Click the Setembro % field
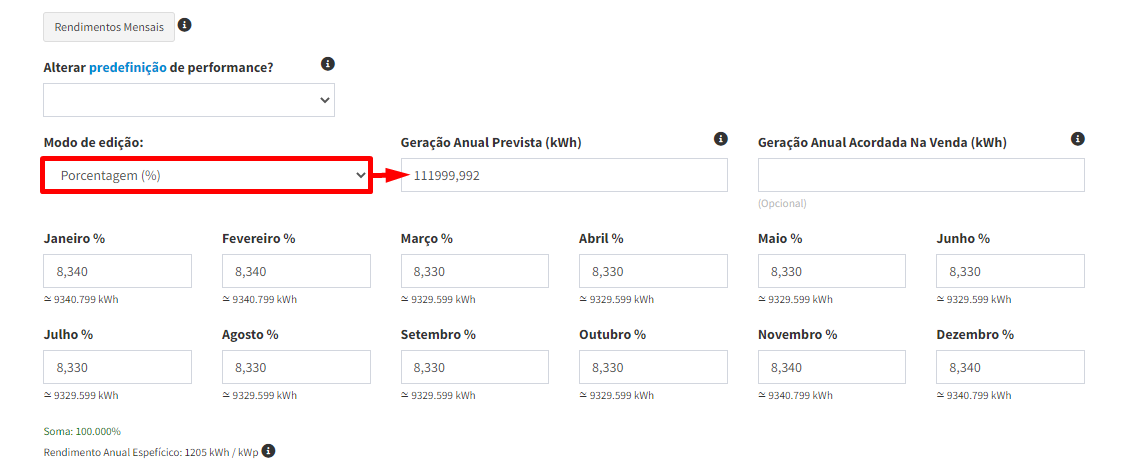This screenshot has height=468, width=1123. click(475, 367)
